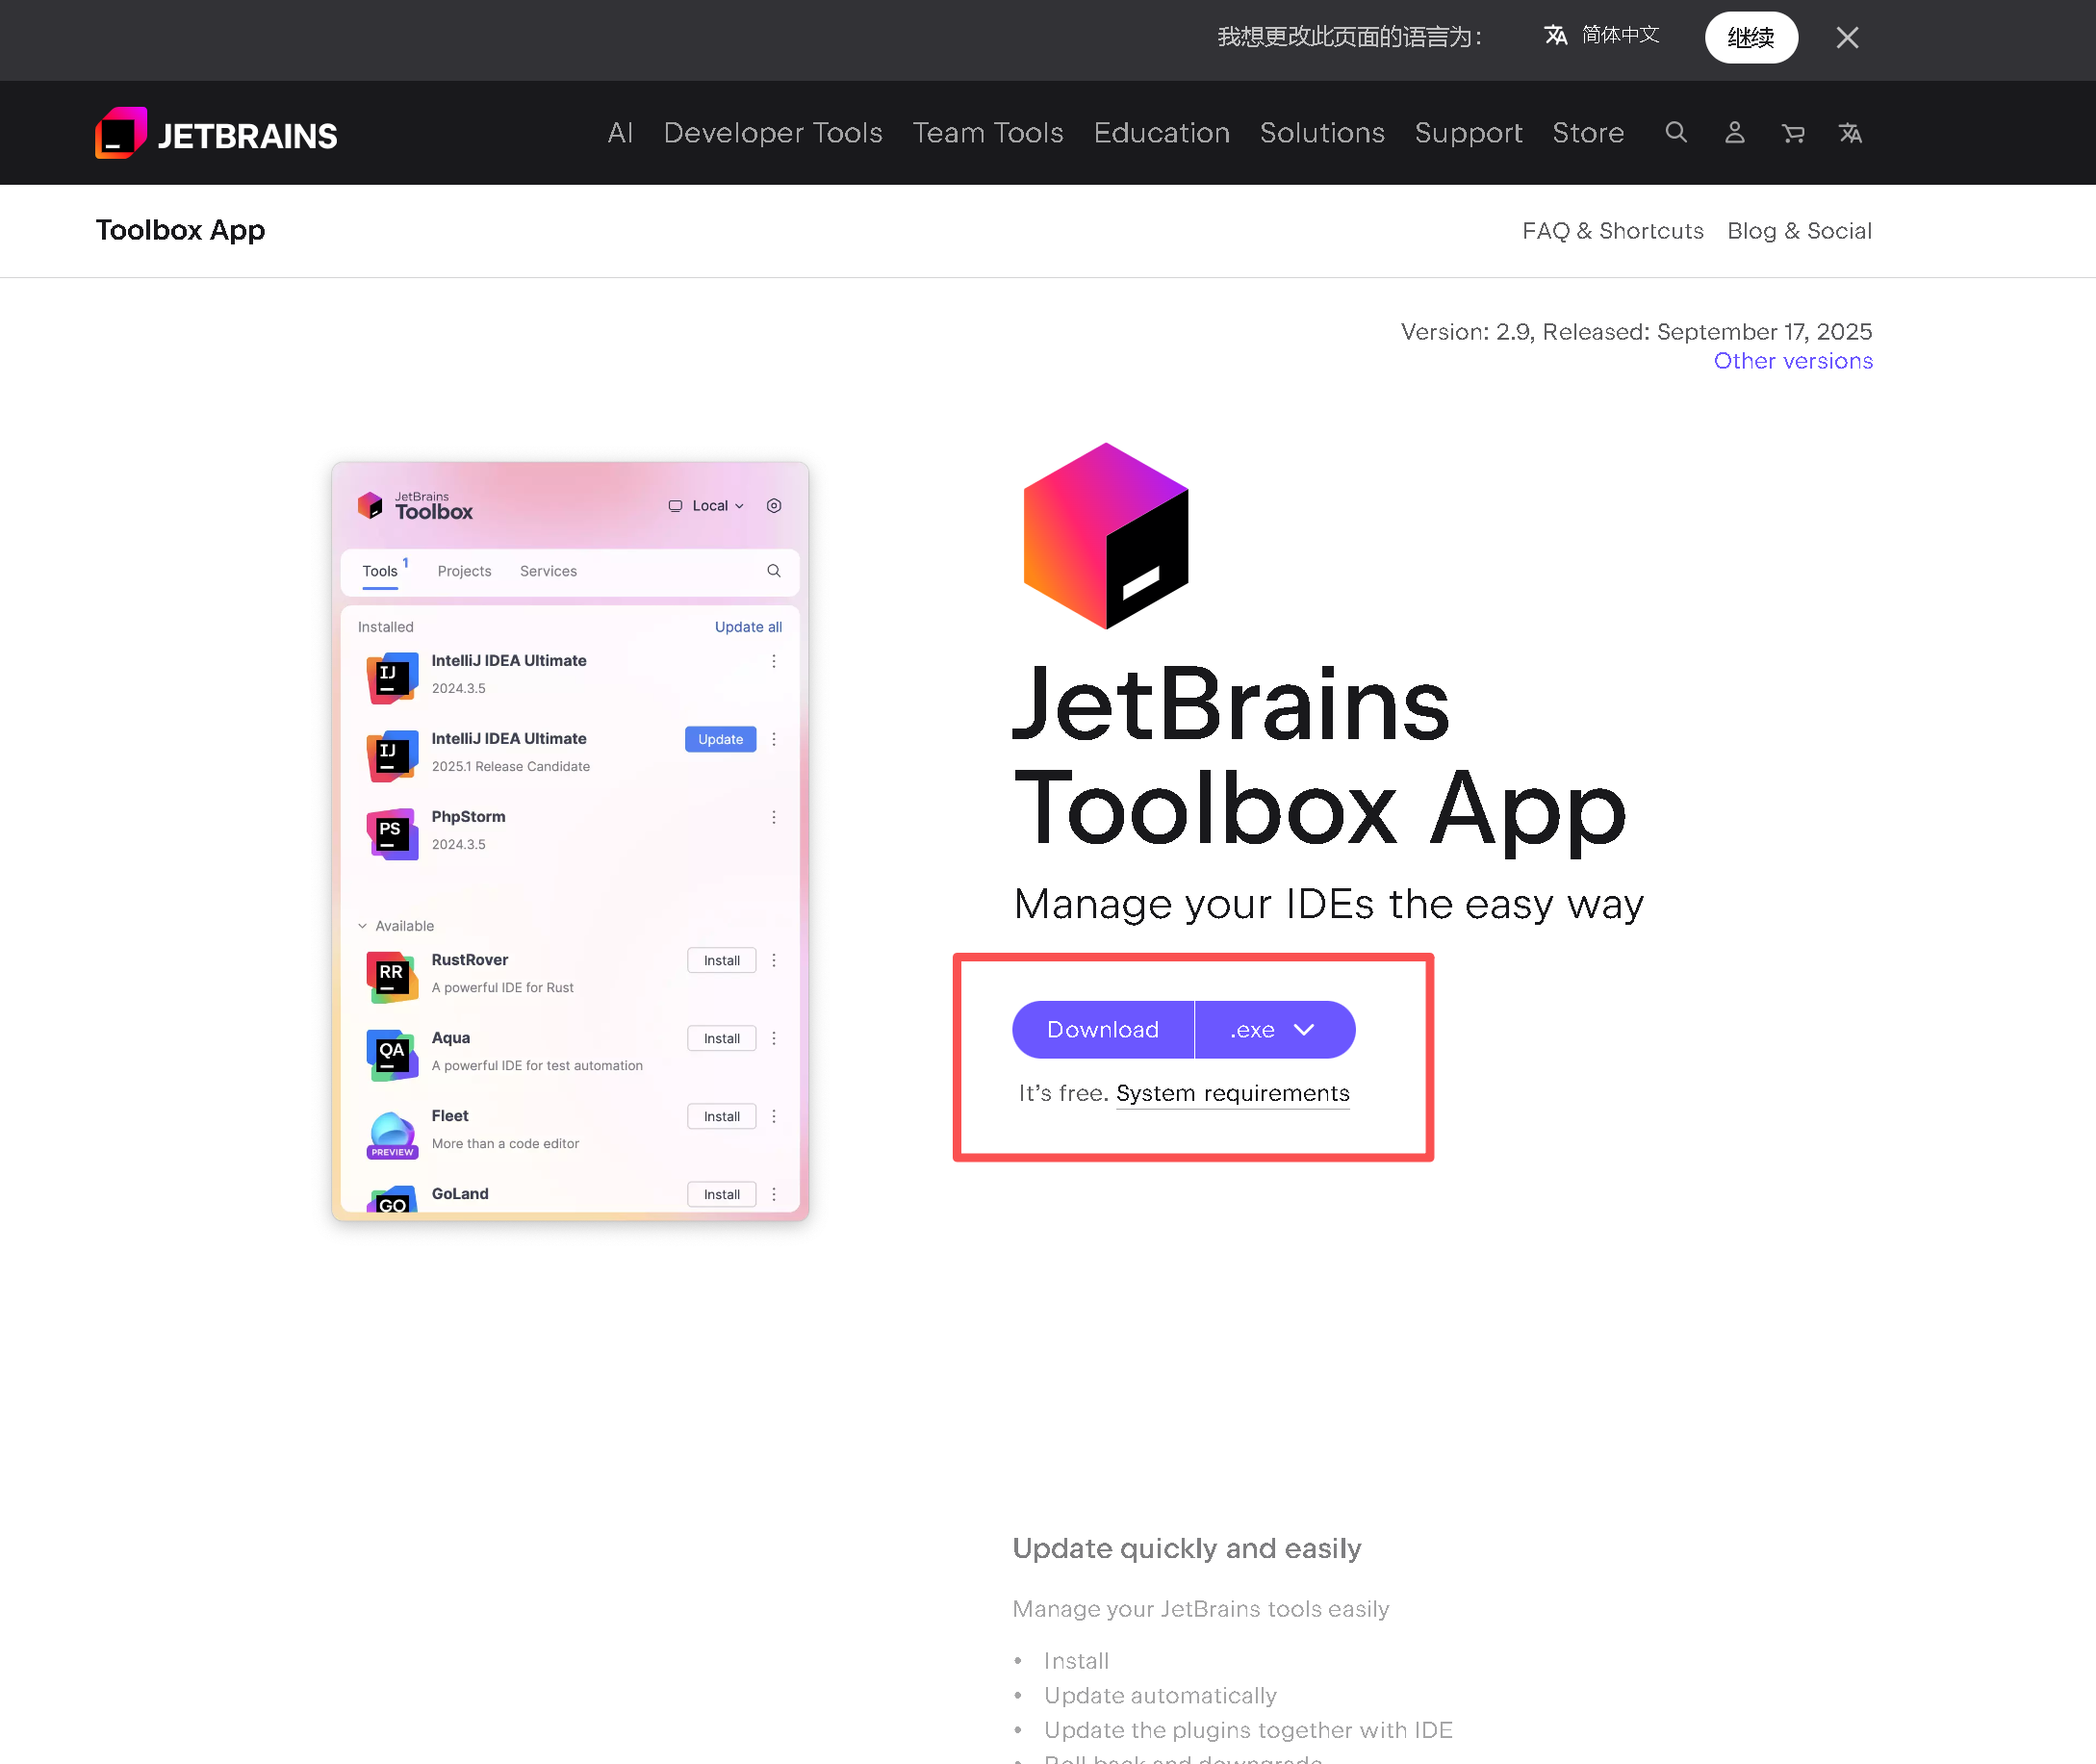Open the site search magnifier icon

(x=1676, y=133)
